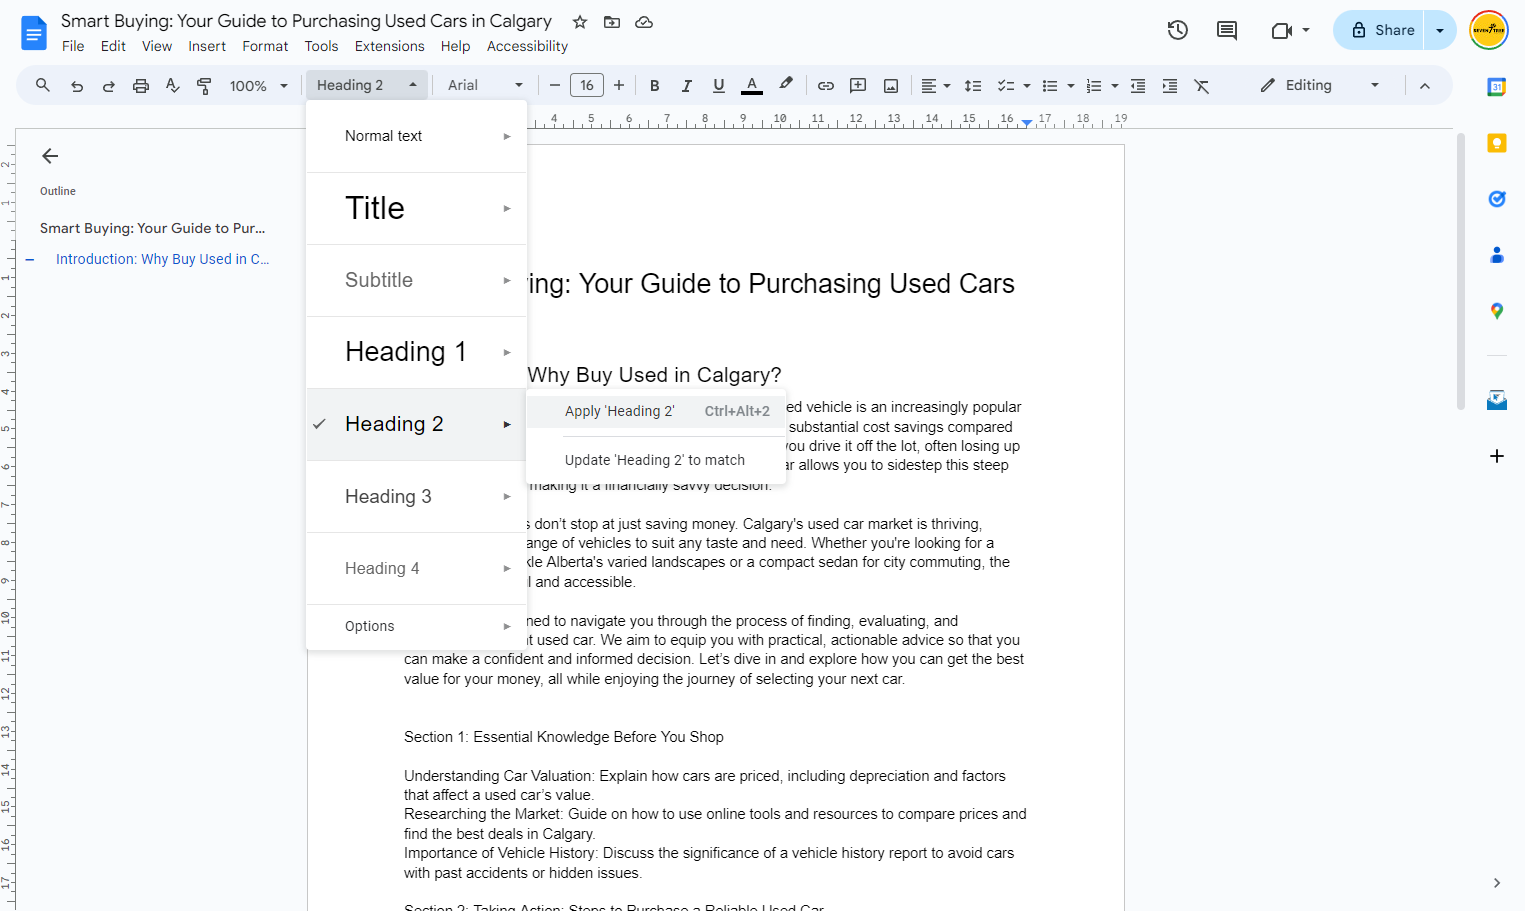The image size is (1525, 911).
Task: Choose Normal text style
Action: pyautogui.click(x=416, y=136)
